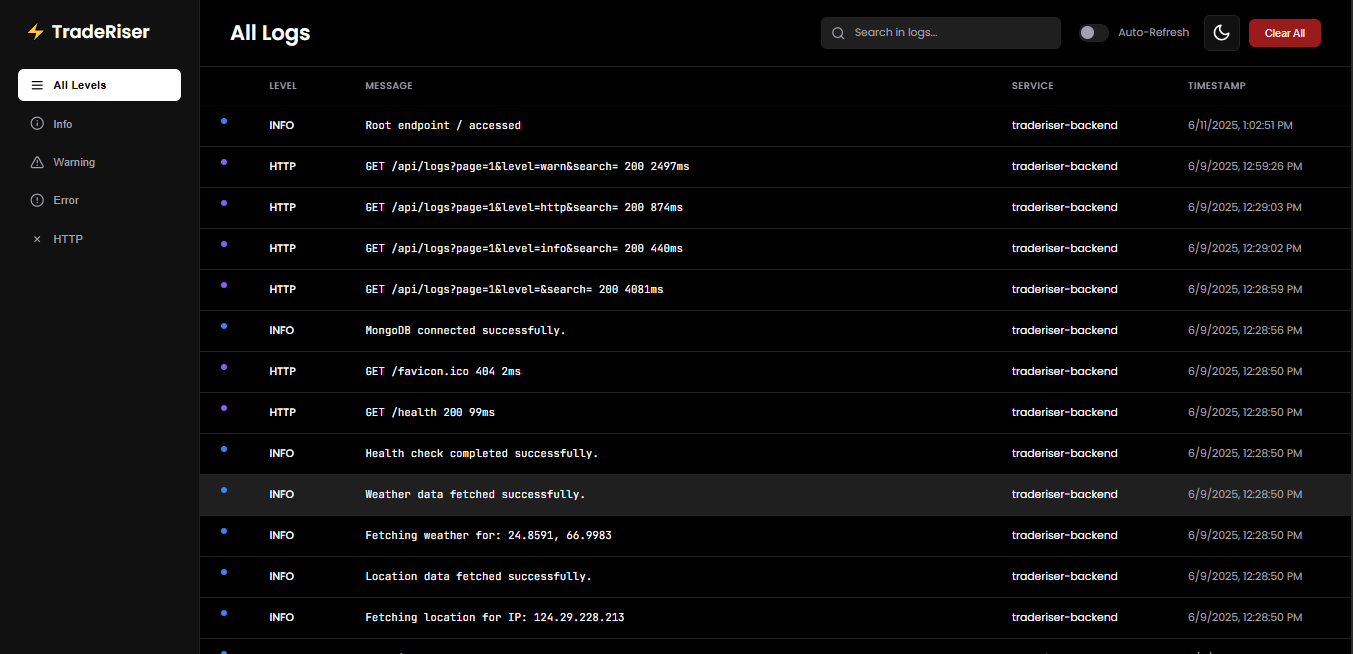Select the Error level filter
Screen dimensions: 1353x654
[x=68, y=200]
